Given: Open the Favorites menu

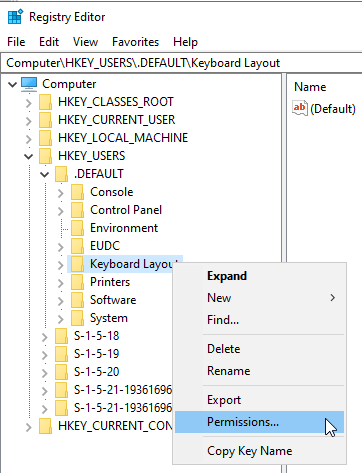Looking at the screenshot, I should (135, 42).
